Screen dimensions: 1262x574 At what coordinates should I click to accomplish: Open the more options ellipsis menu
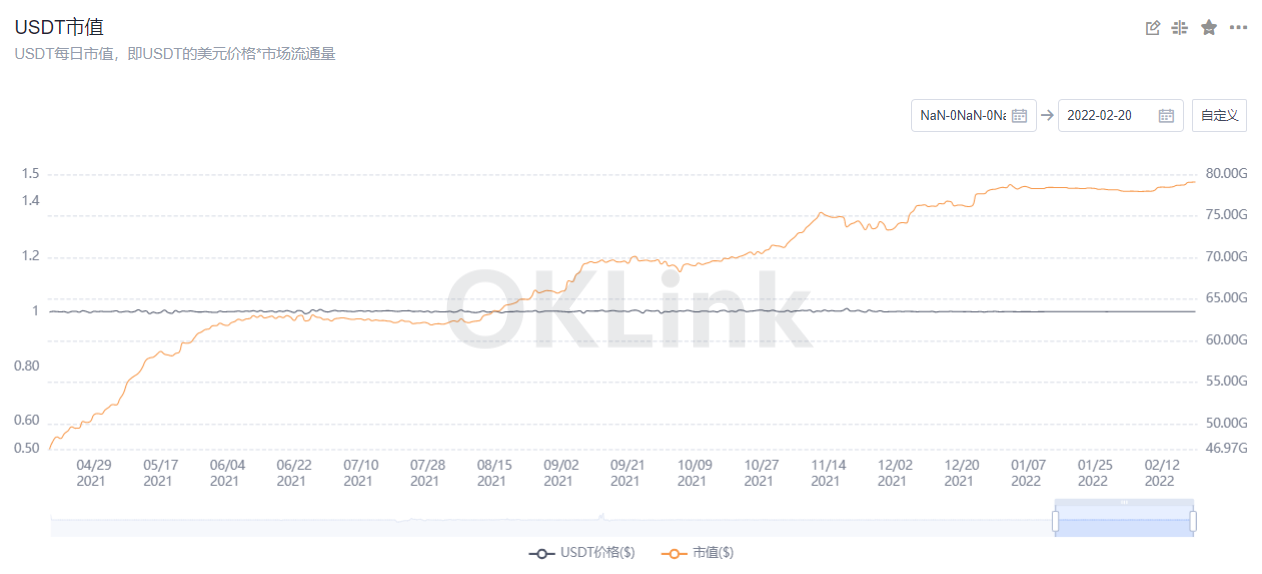click(x=1238, y=28)
